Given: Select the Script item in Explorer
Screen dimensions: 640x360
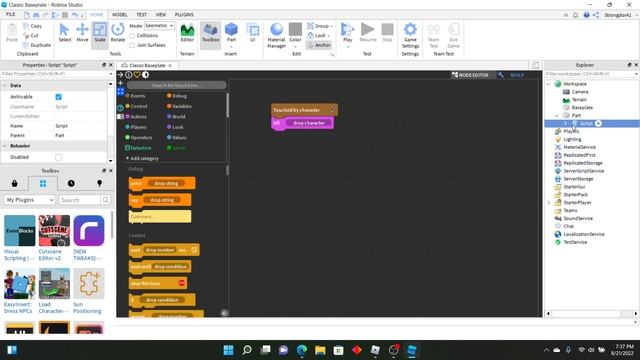Looking at the screenshot, I should pos(586,123).
